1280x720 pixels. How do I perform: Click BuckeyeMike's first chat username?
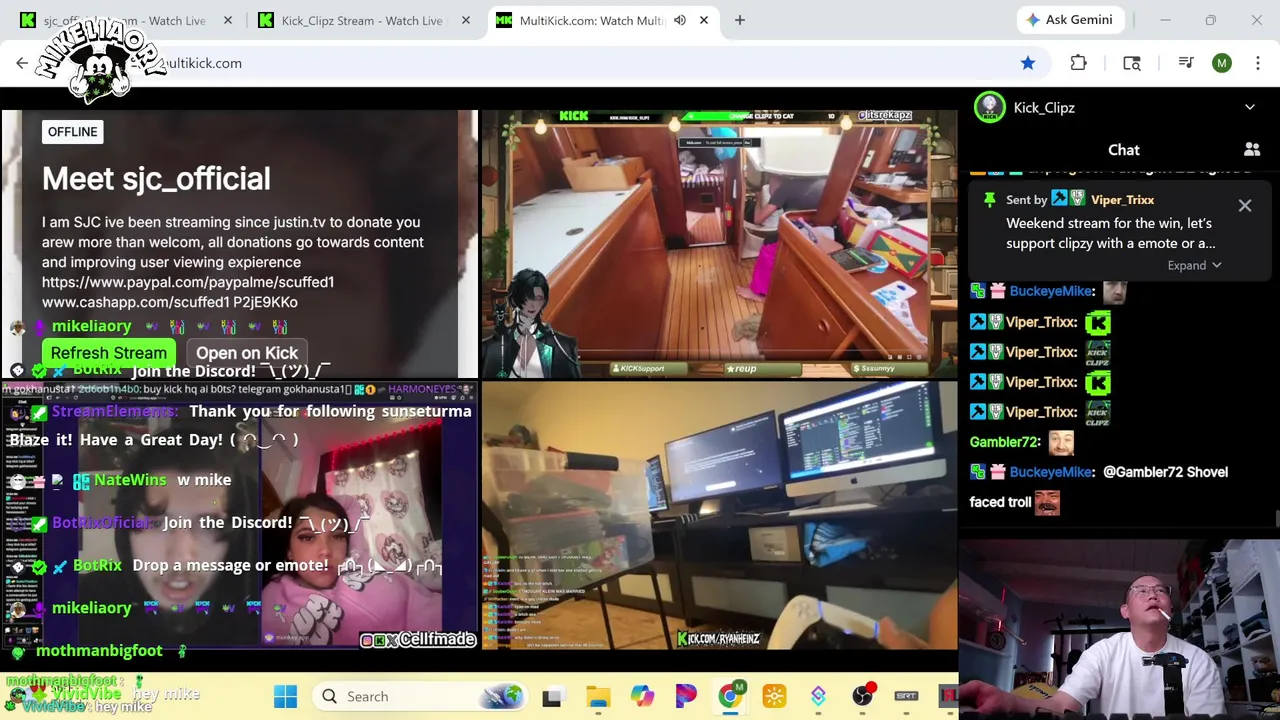[1051, 291]
